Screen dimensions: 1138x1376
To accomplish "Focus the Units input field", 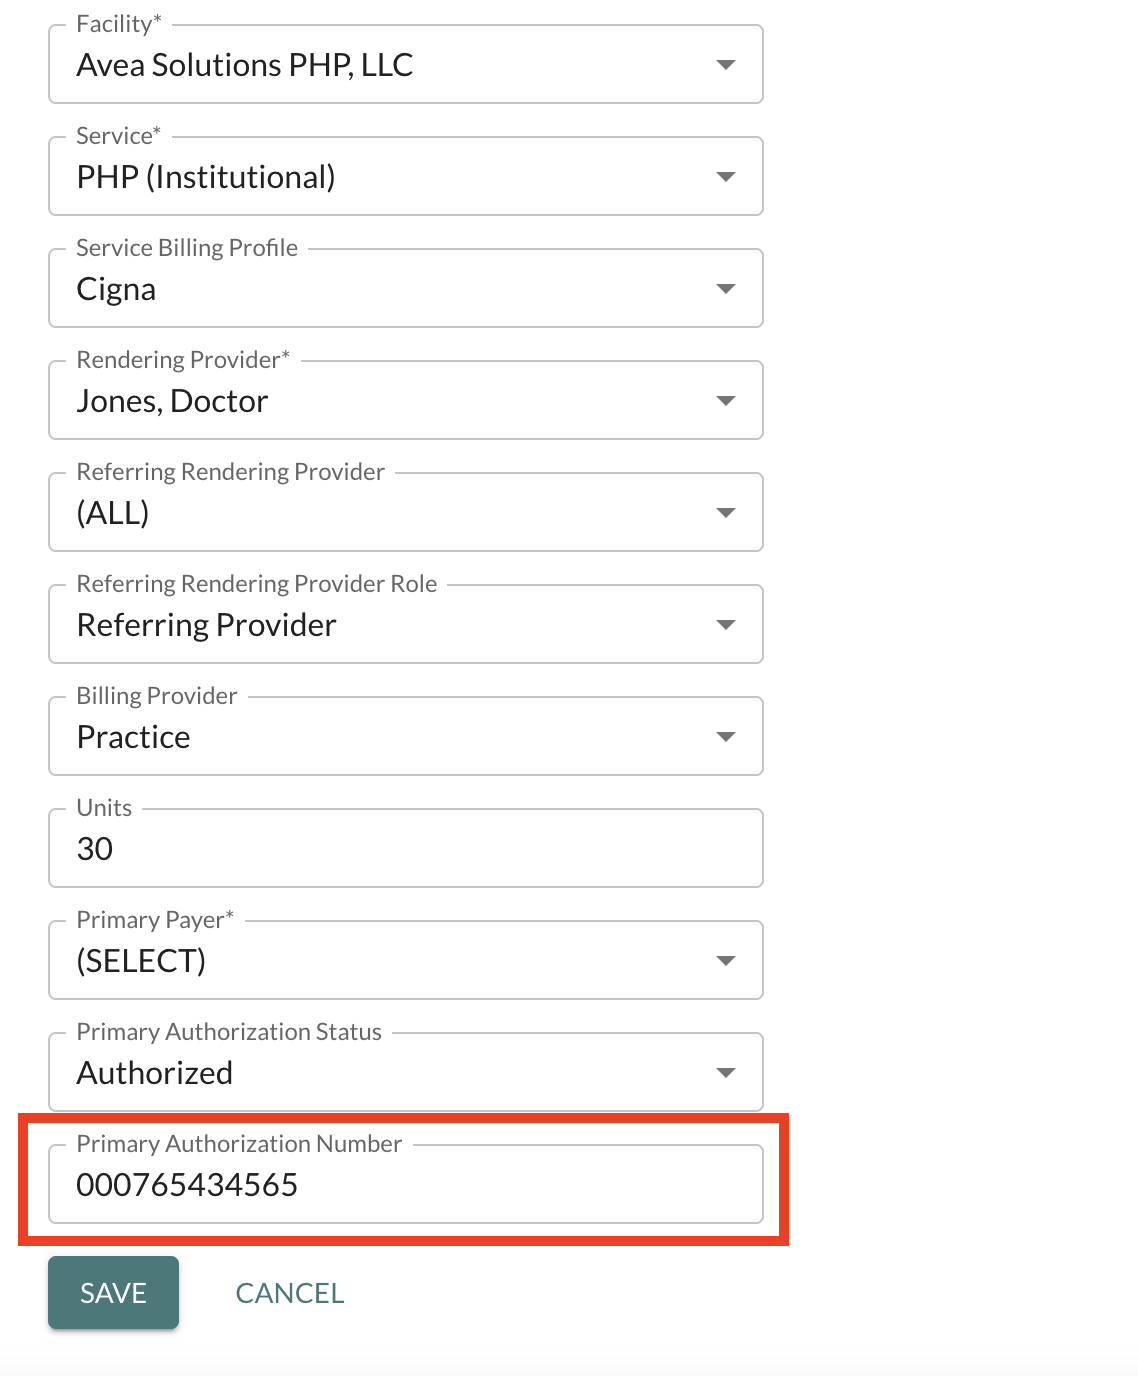I will [x=405, y=849].
